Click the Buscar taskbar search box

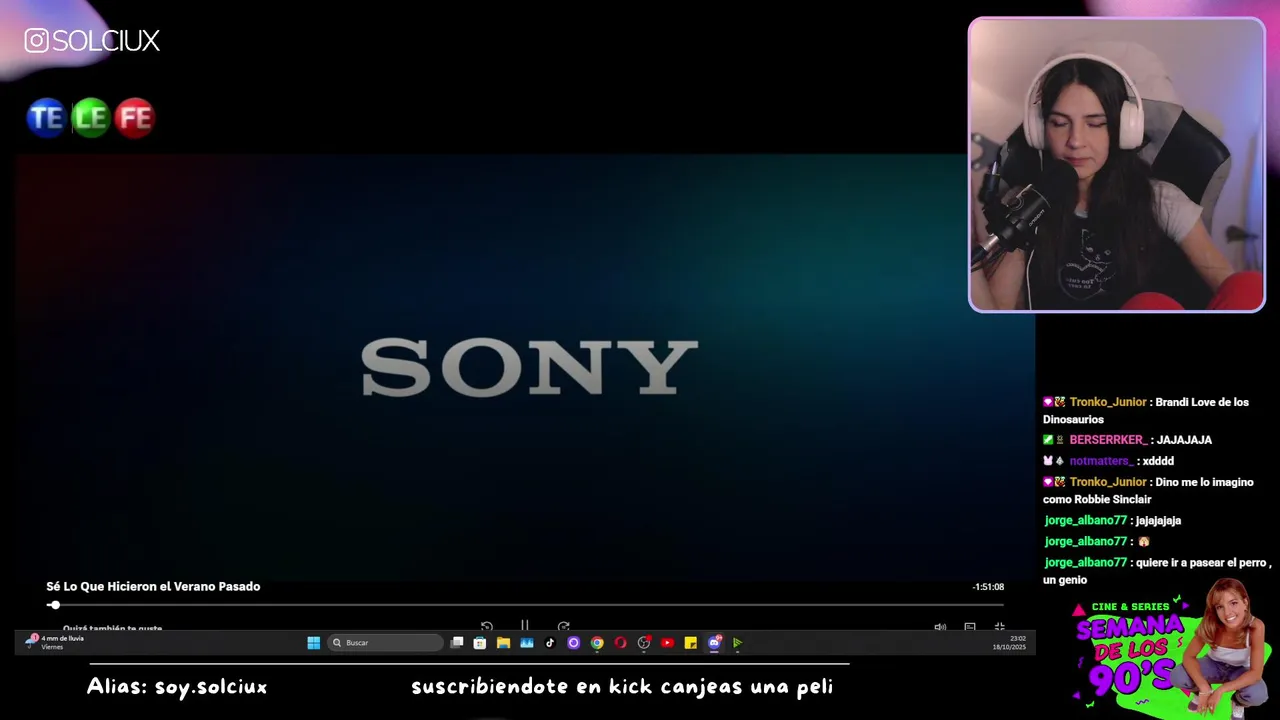pos(385,643)
